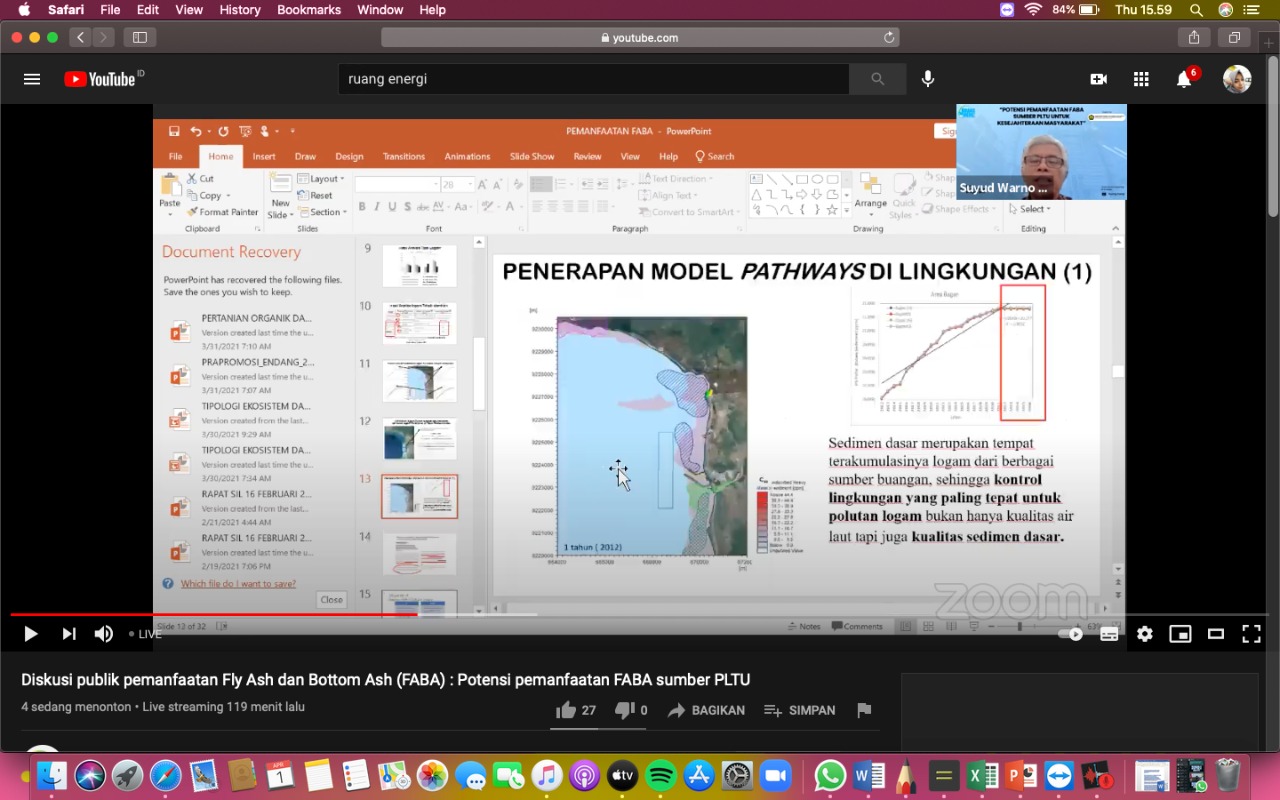Open Spotlight search in menu bar
Viewport: 1280px width, 800px height.
[1197, 10]
